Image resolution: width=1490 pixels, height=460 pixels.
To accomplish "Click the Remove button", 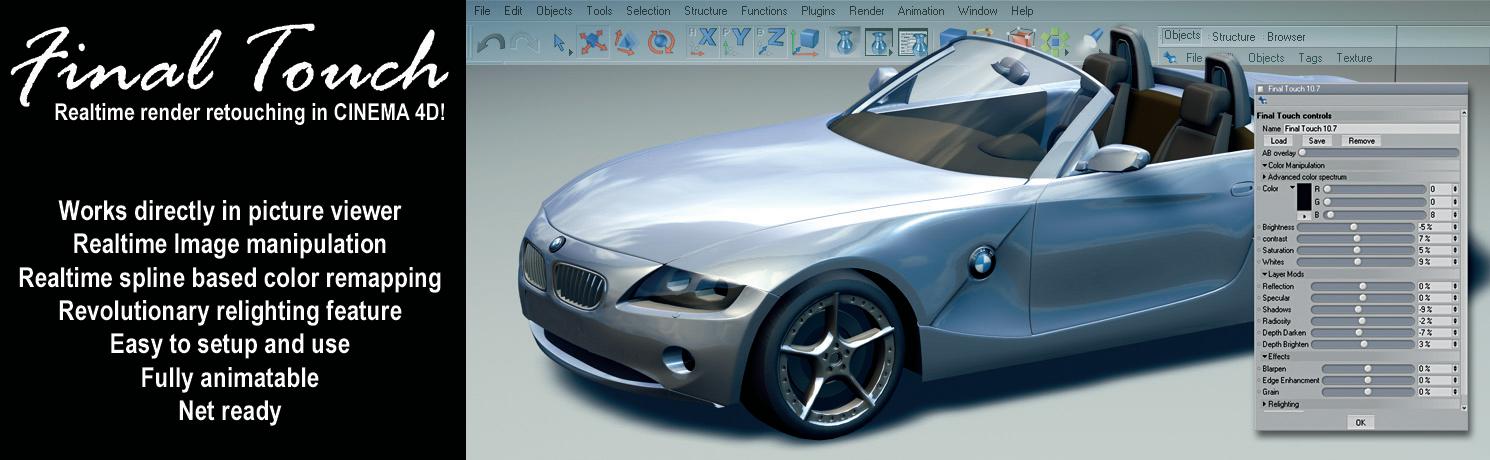I will [1361, 141].
